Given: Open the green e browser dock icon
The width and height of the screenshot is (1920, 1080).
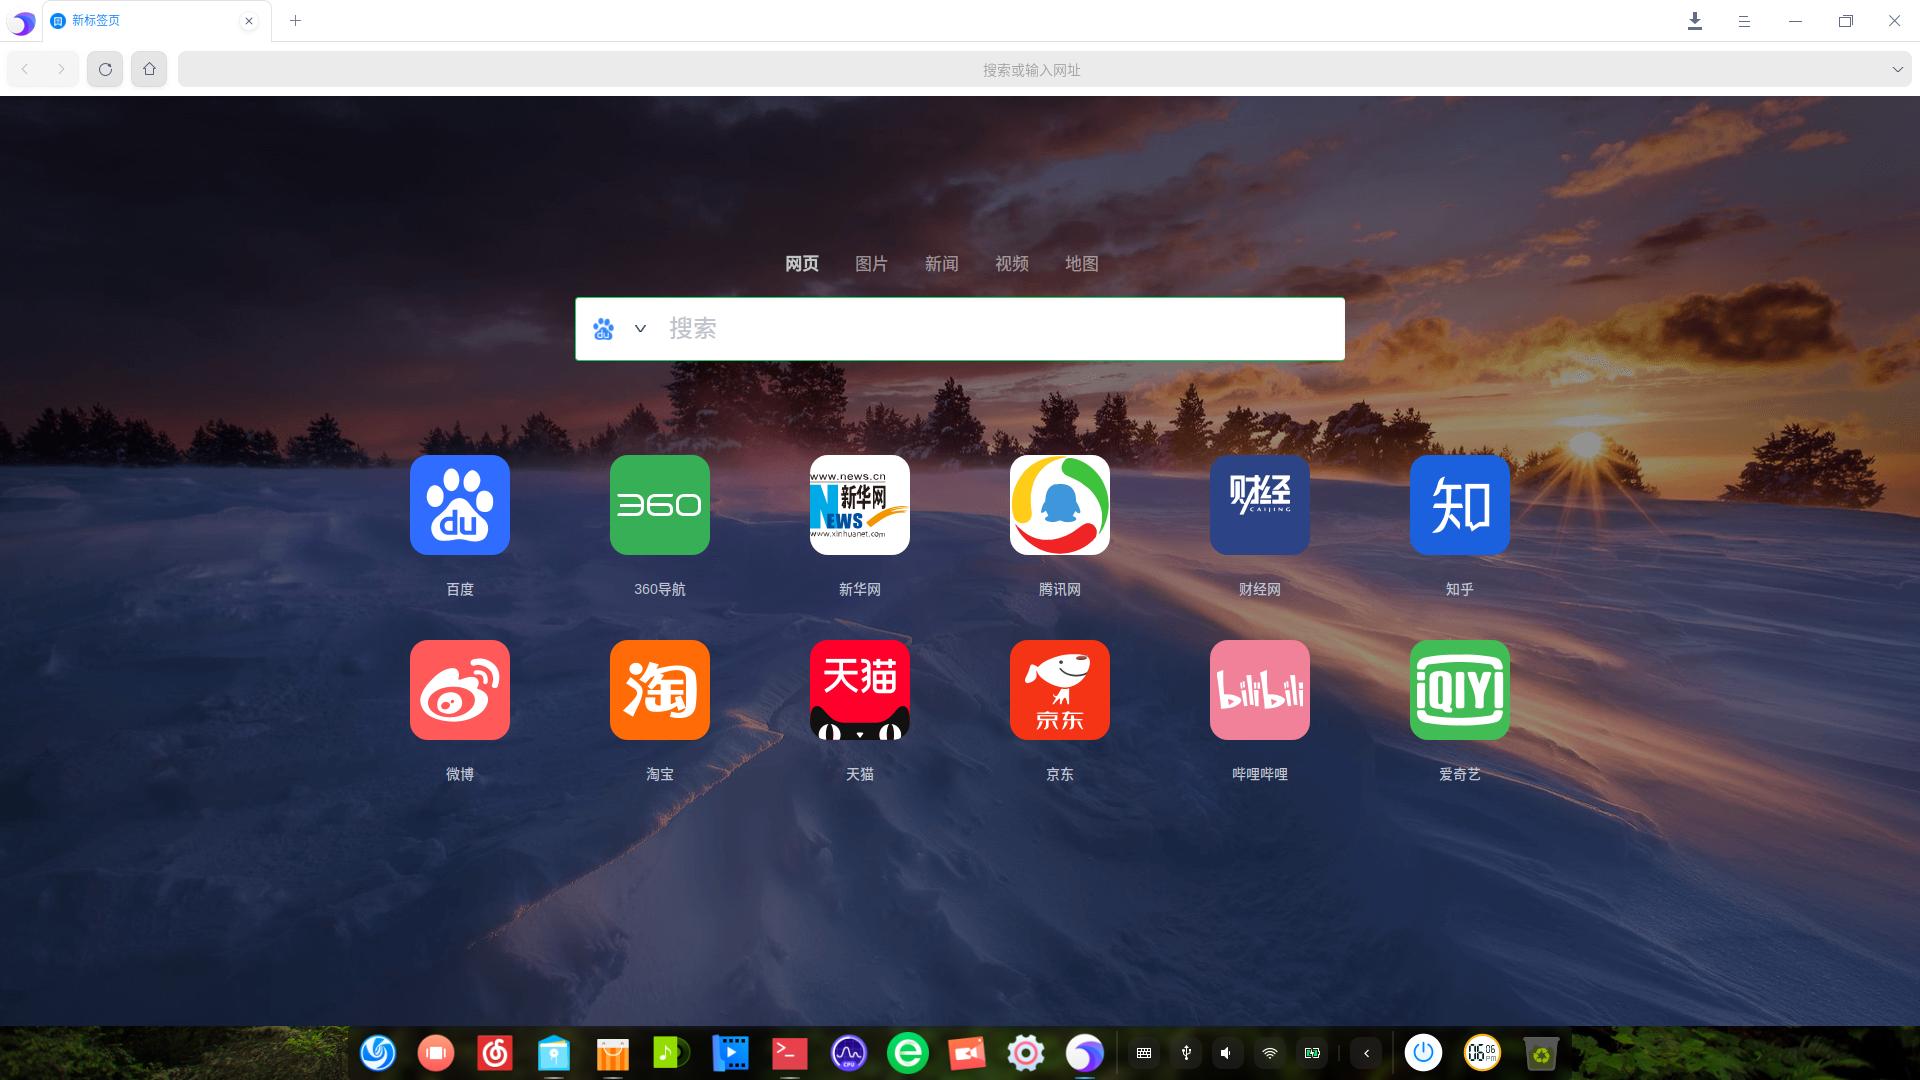Looking at the screenshot, I should [907, 1052].
